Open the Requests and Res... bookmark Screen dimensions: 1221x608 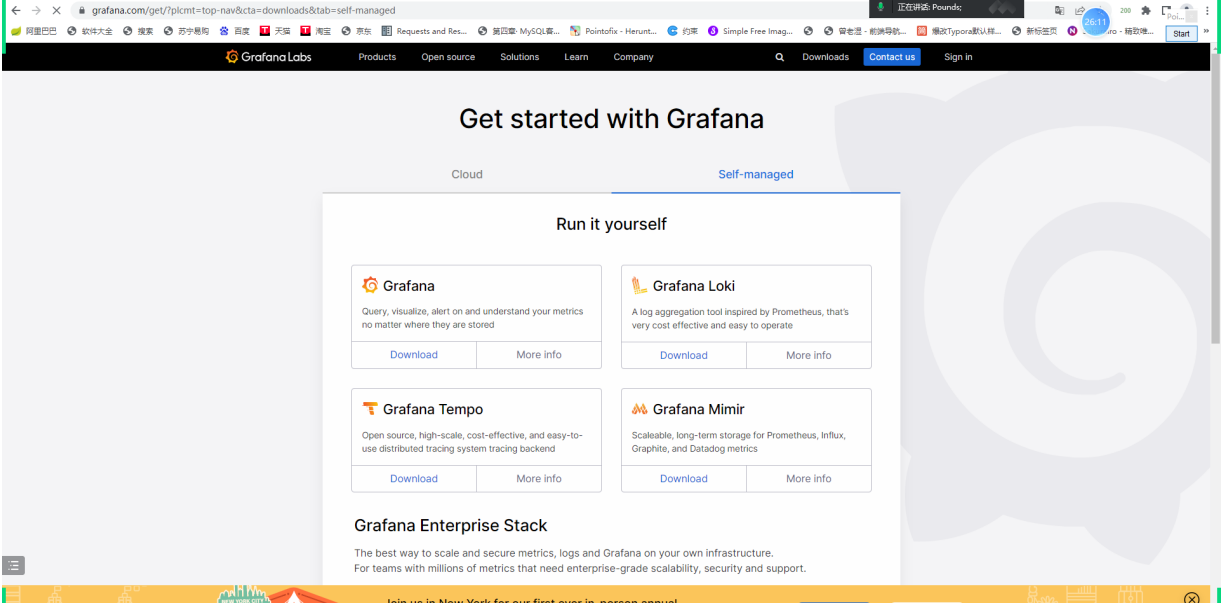[424, 31]
